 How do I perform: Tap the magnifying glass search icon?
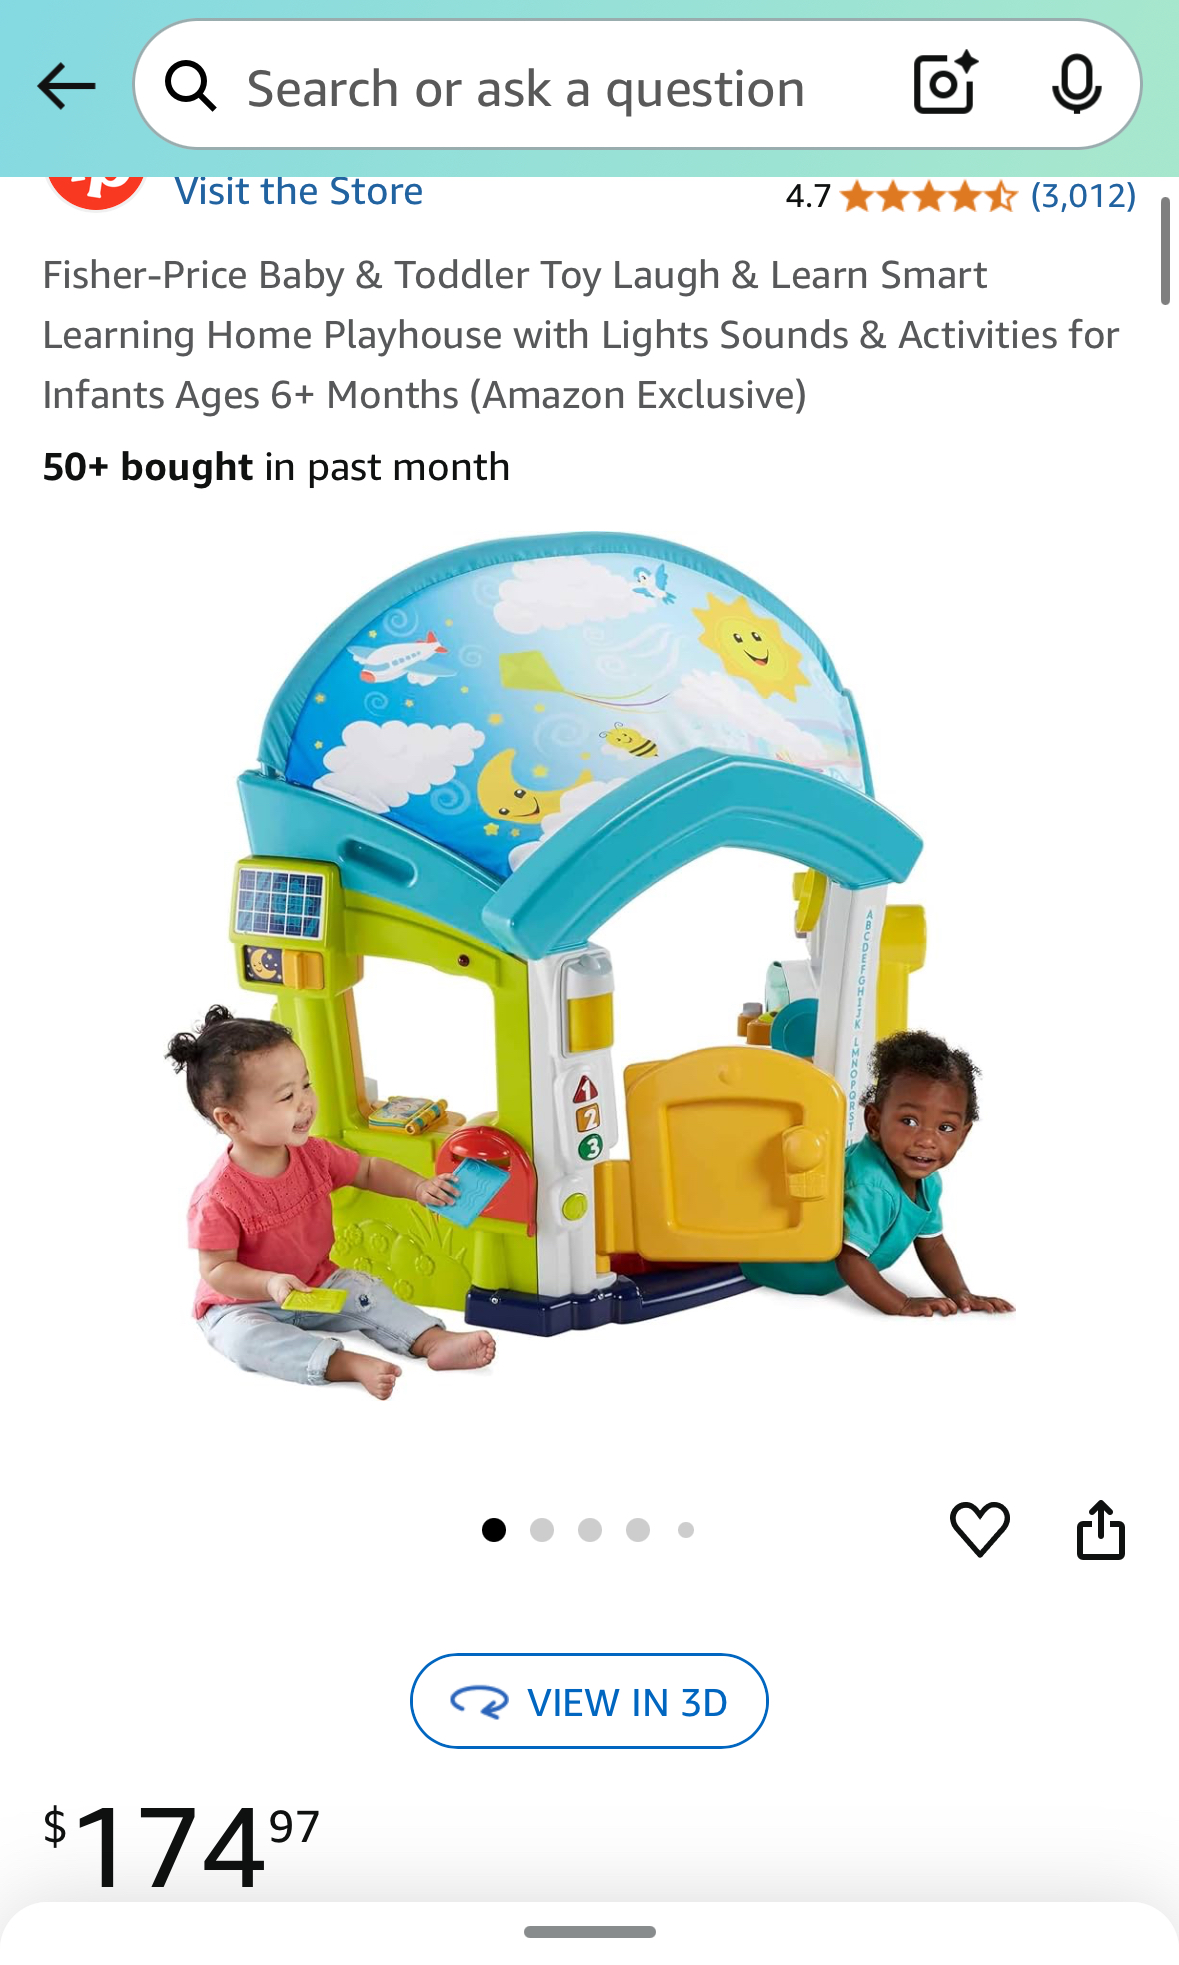(x=190, y=86)
